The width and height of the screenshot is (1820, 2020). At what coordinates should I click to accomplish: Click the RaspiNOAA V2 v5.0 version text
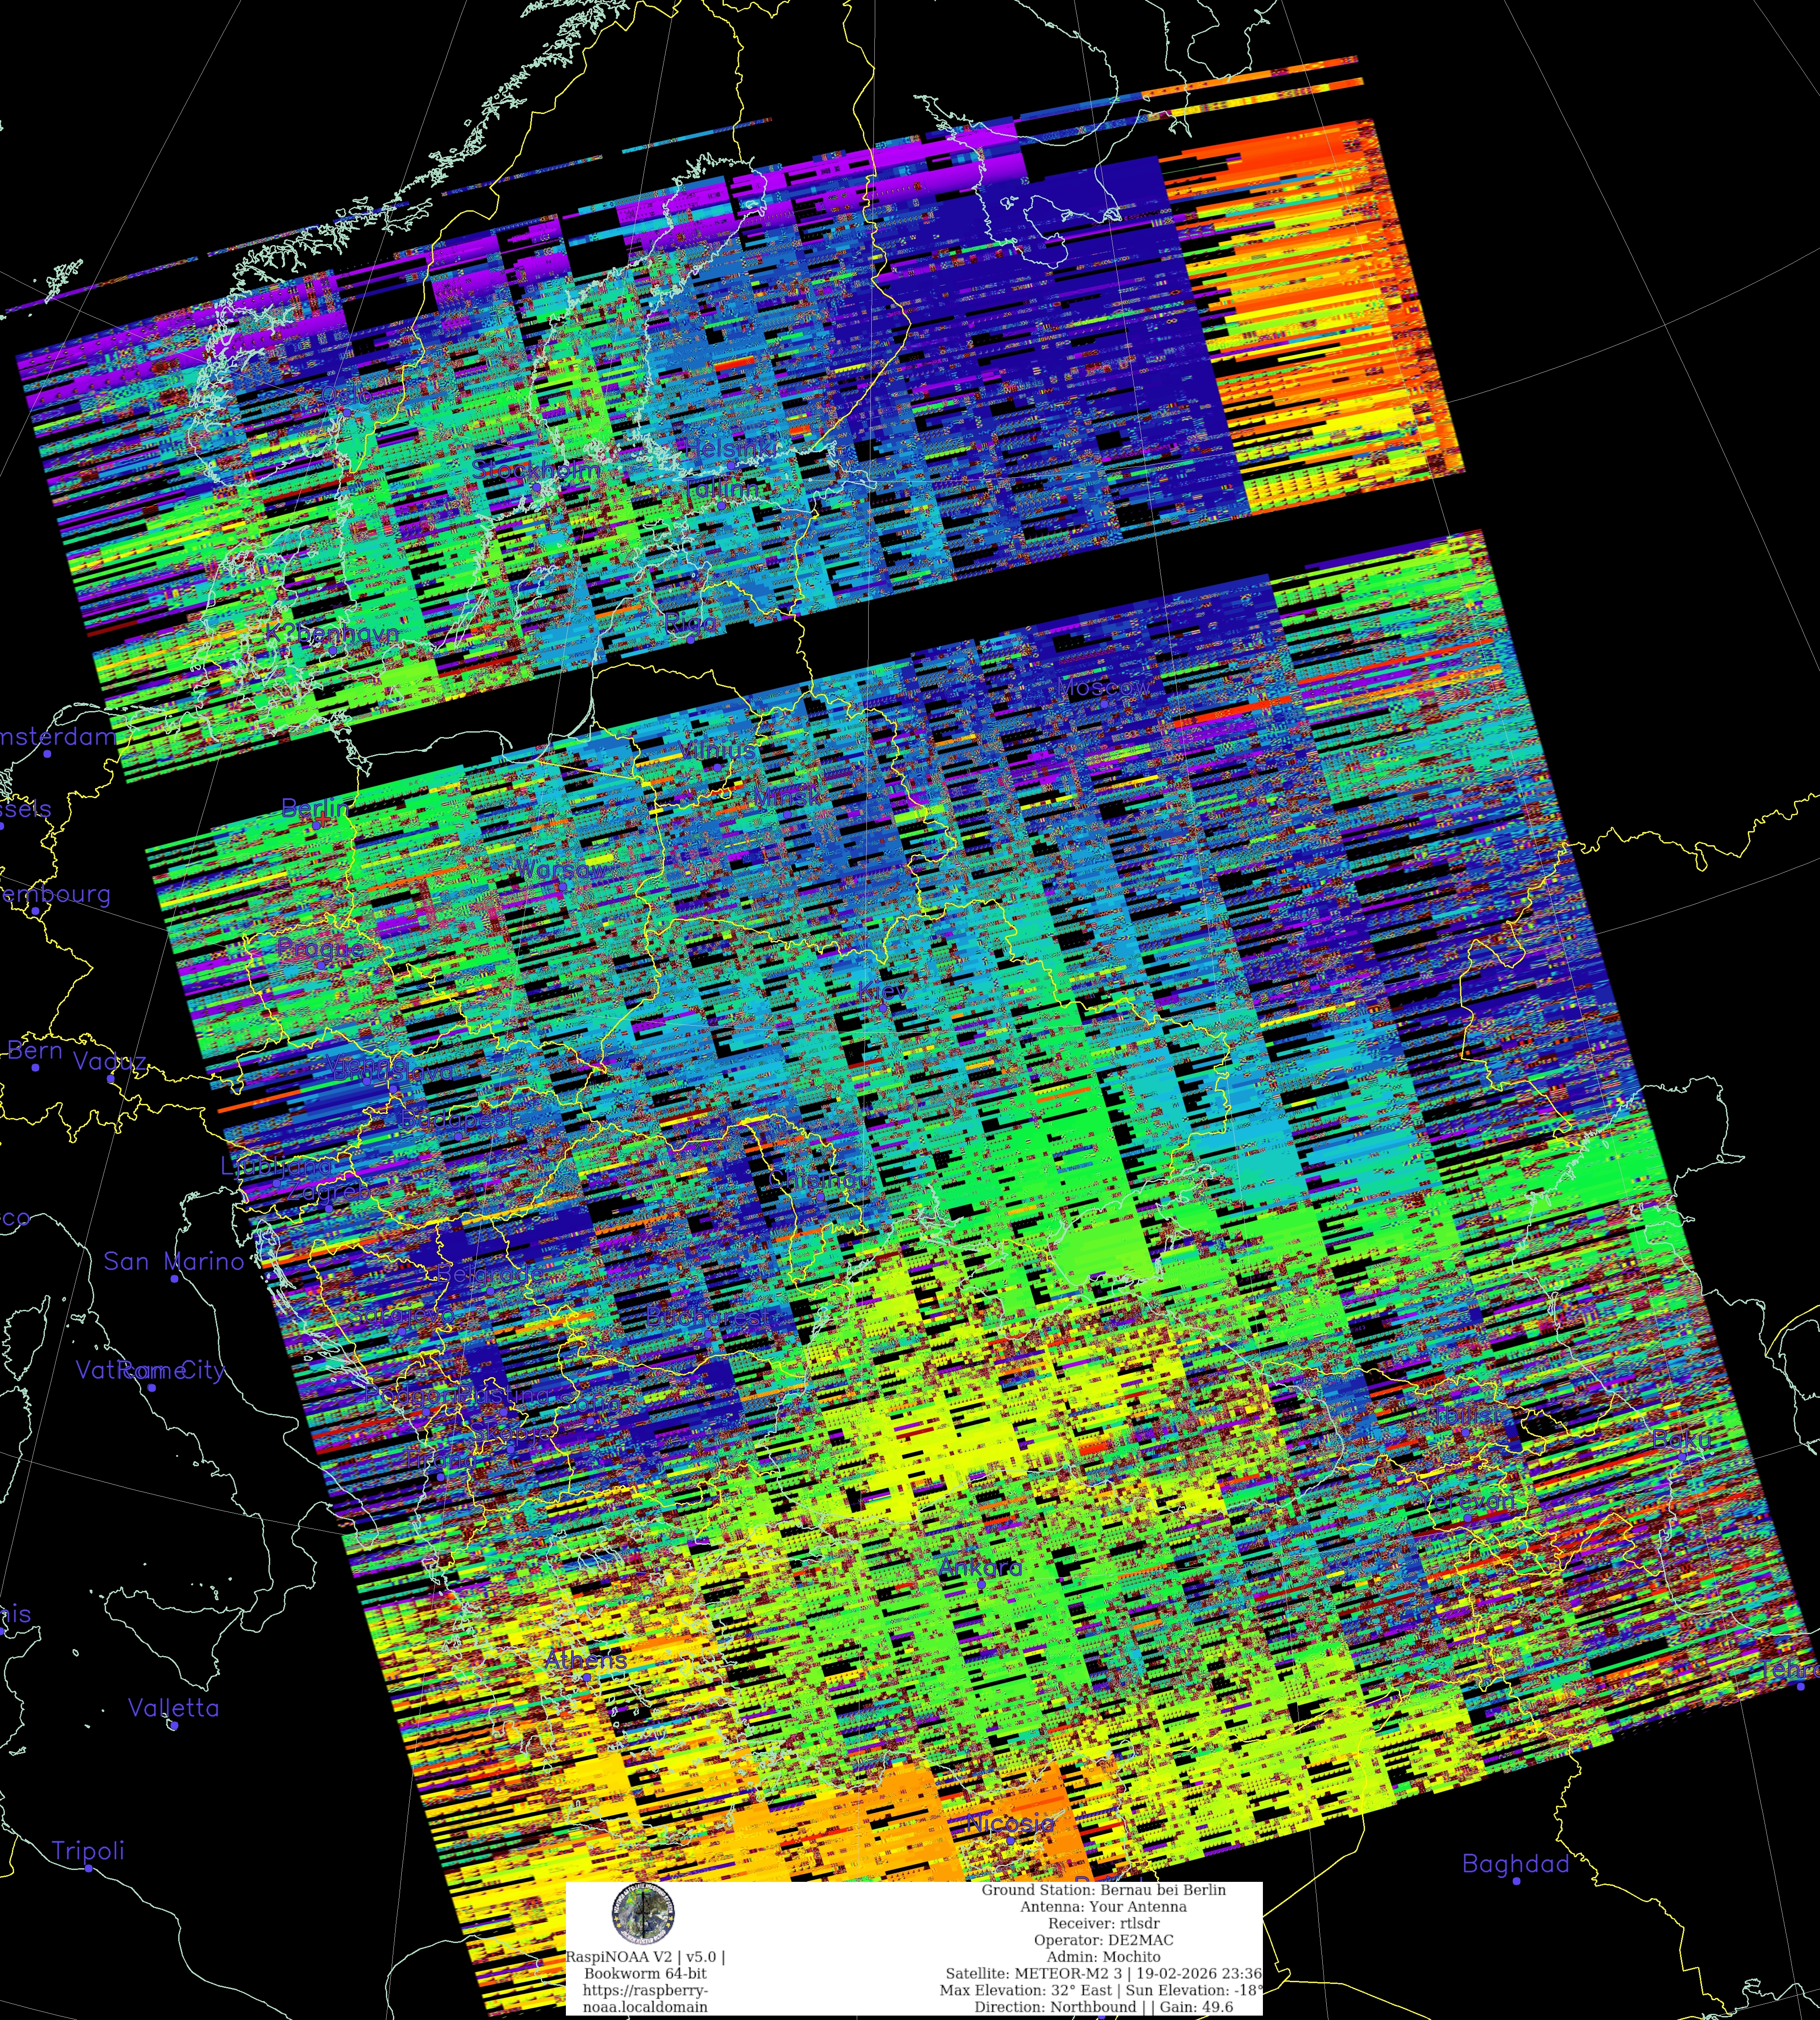tap(645, 1956)
